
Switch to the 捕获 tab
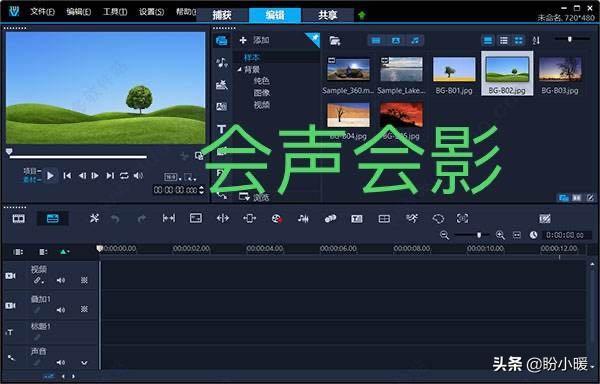click(222, 15)
